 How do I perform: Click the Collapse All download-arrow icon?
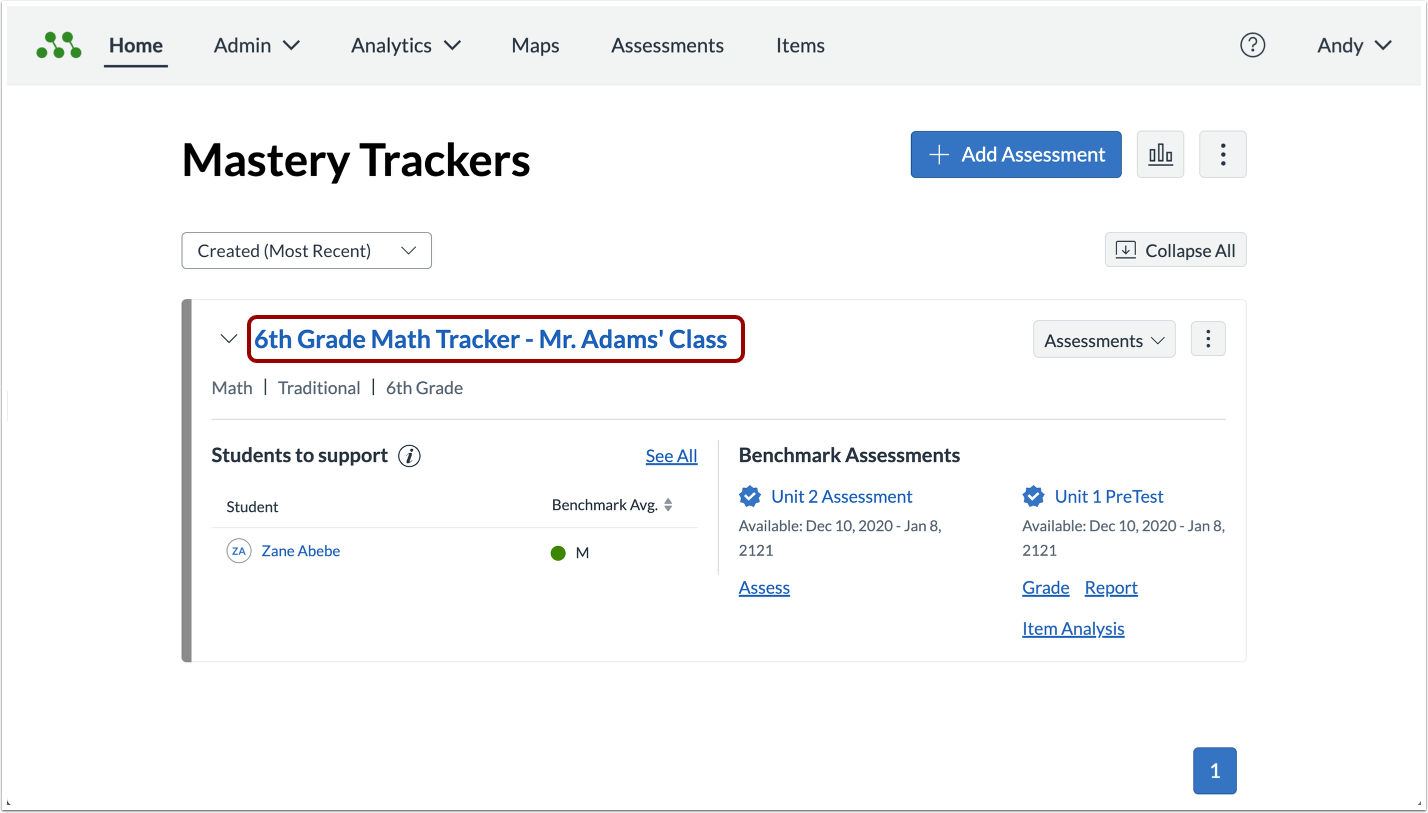pyautogui.click(x=1124, y=250)
